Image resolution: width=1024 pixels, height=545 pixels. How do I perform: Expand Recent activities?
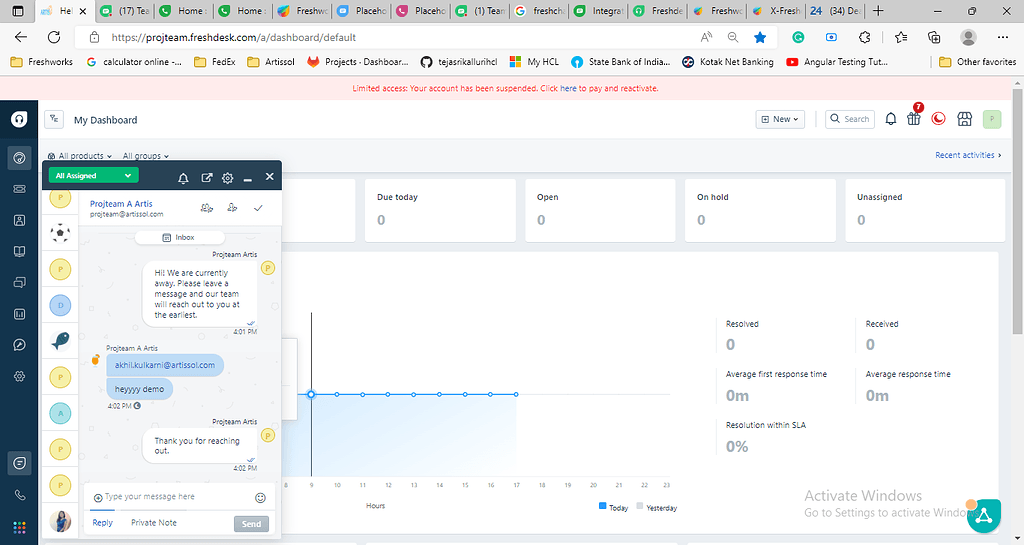click(968, 155)
